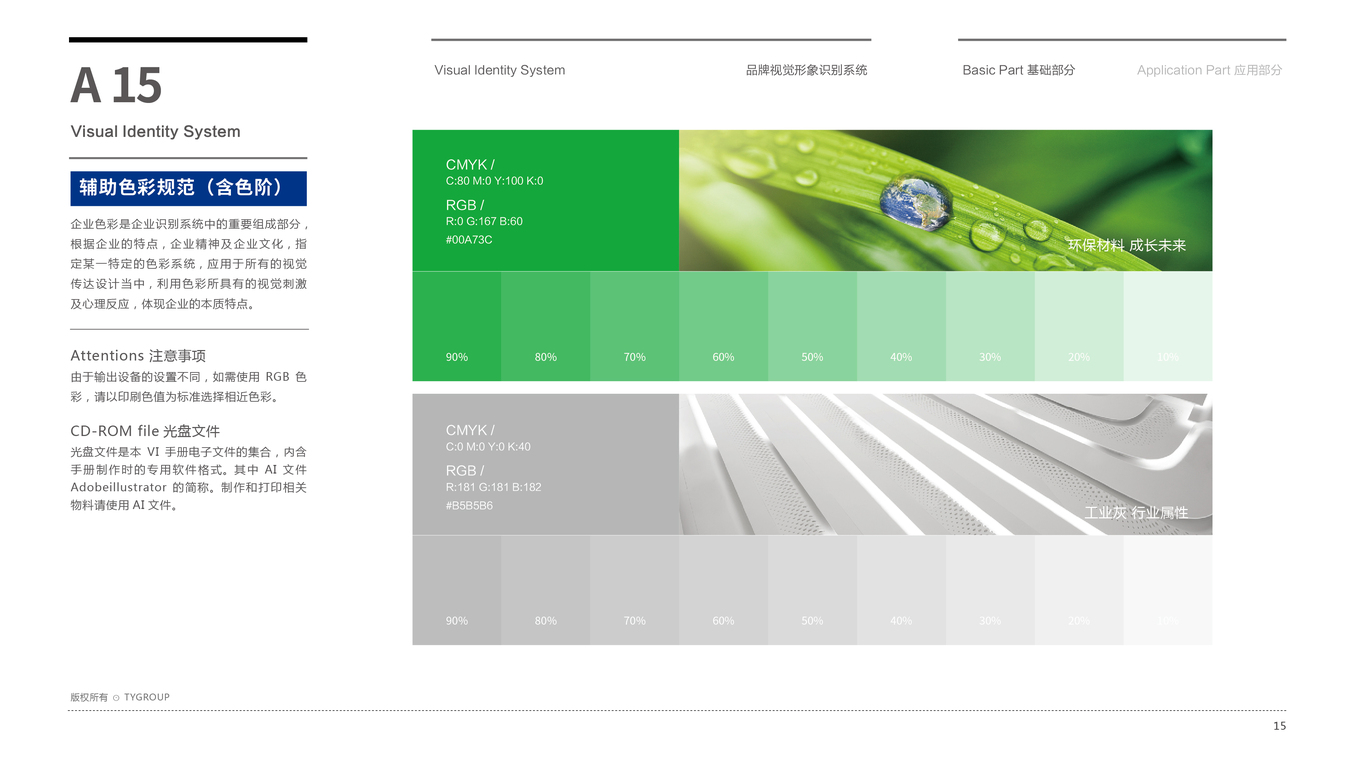Select the gray 80% tint swatch
Screen dimensions: 1366x768
tap(546, 590)
